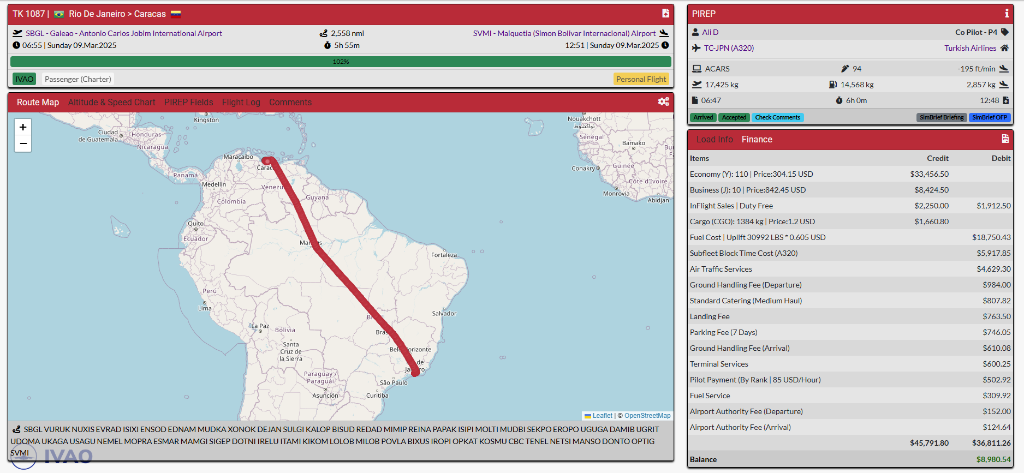Click the landing icon beside 2,857 kg
The height and width of the screenshot is (473, 1024).
[x=1005, y=84]
